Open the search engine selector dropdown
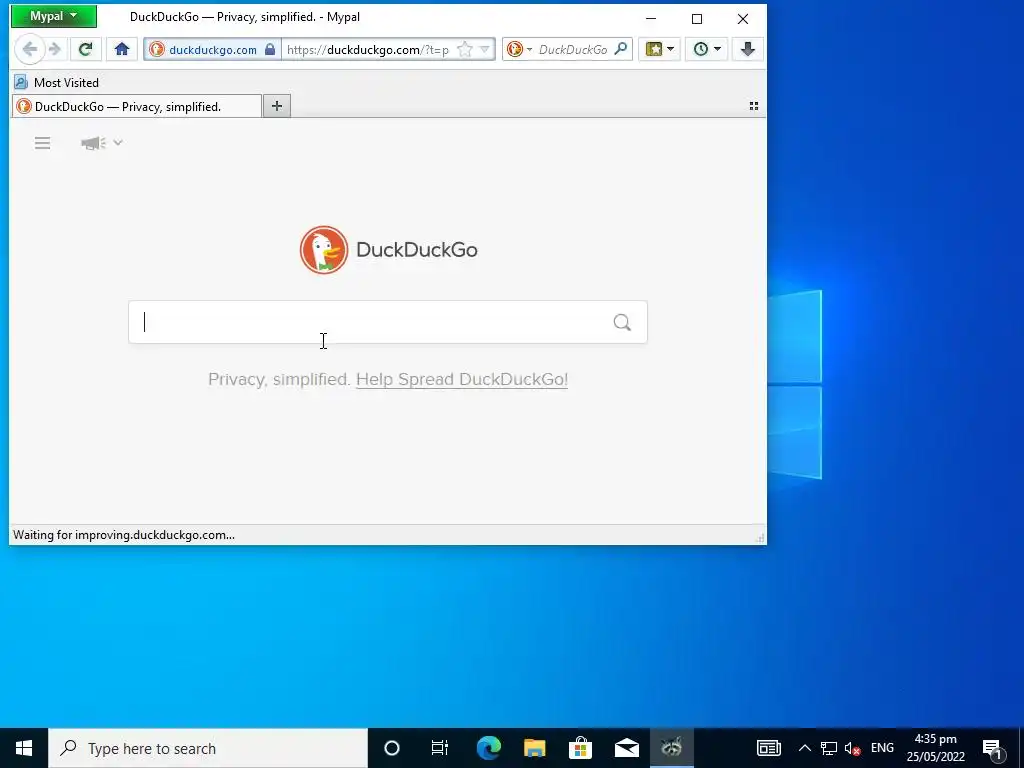The image size is (1024, 768). pos(520,50)
